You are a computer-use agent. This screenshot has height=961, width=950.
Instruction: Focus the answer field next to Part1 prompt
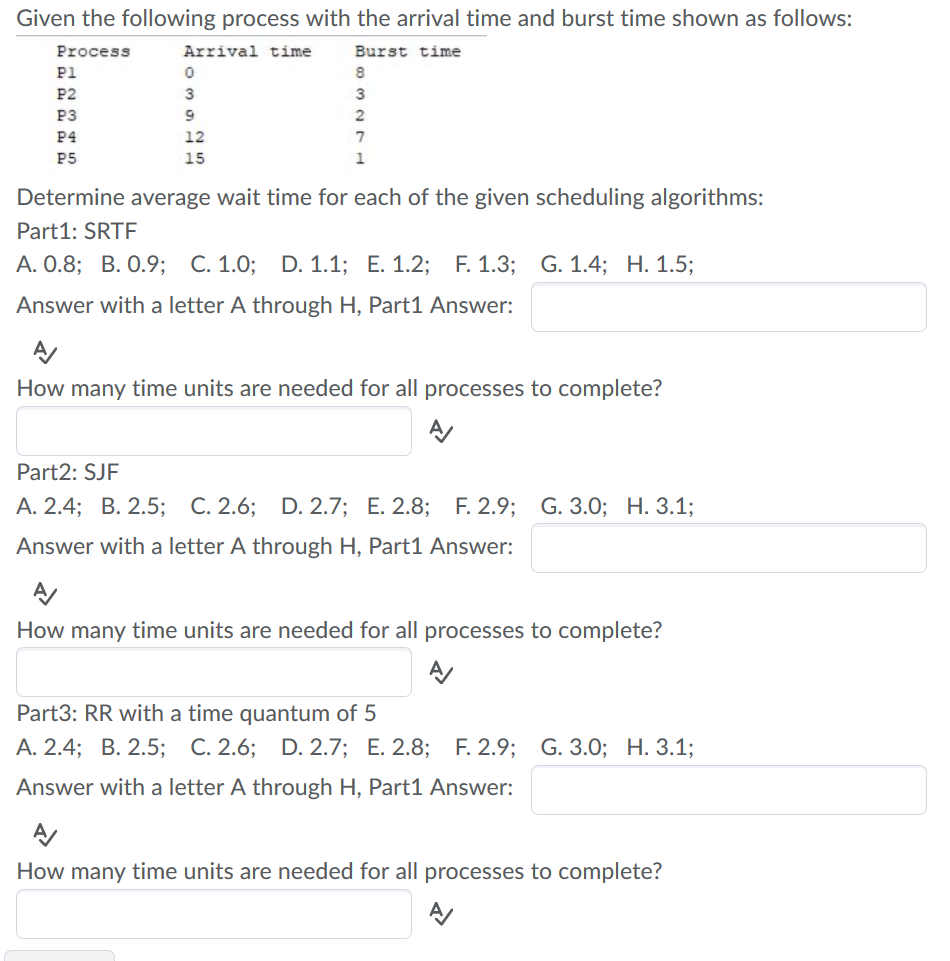728,307
